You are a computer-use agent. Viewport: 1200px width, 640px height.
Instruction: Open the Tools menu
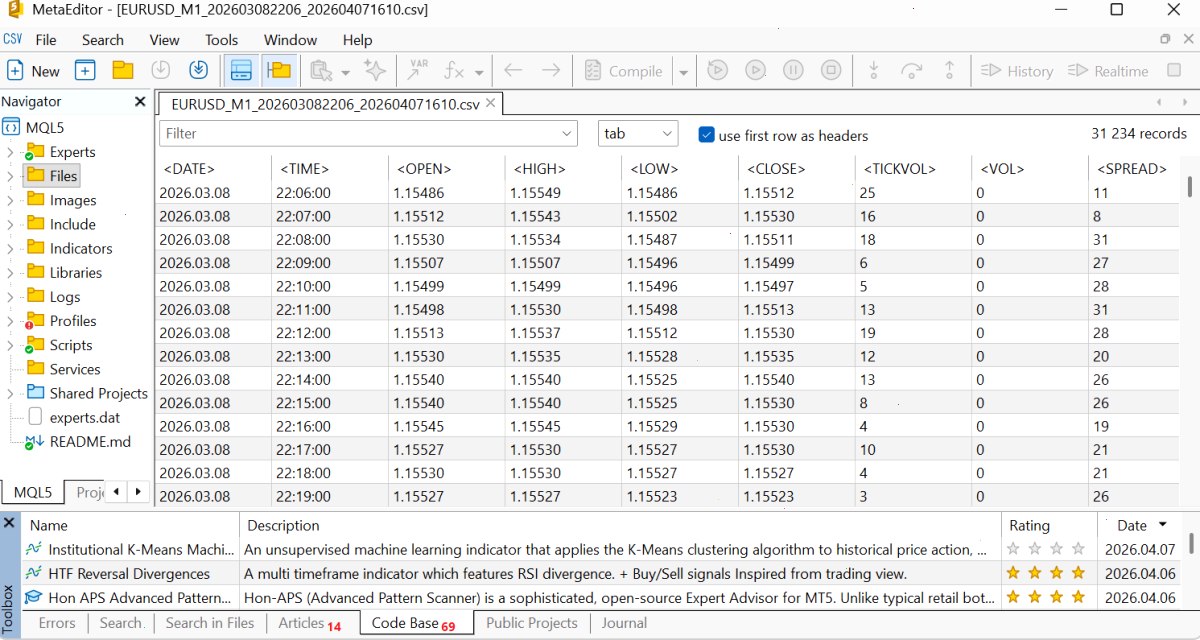tap(222, 40)
